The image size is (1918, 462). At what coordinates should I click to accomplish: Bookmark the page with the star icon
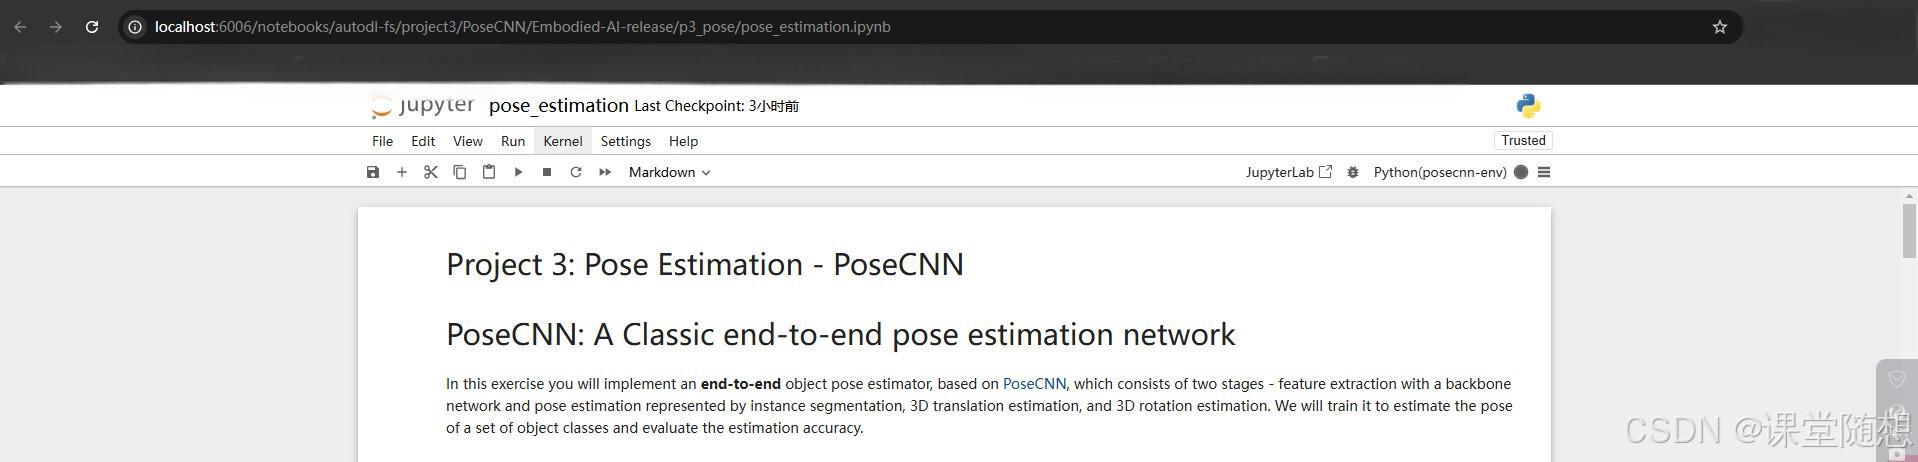pyautogui.click(x=1720, y=27)
